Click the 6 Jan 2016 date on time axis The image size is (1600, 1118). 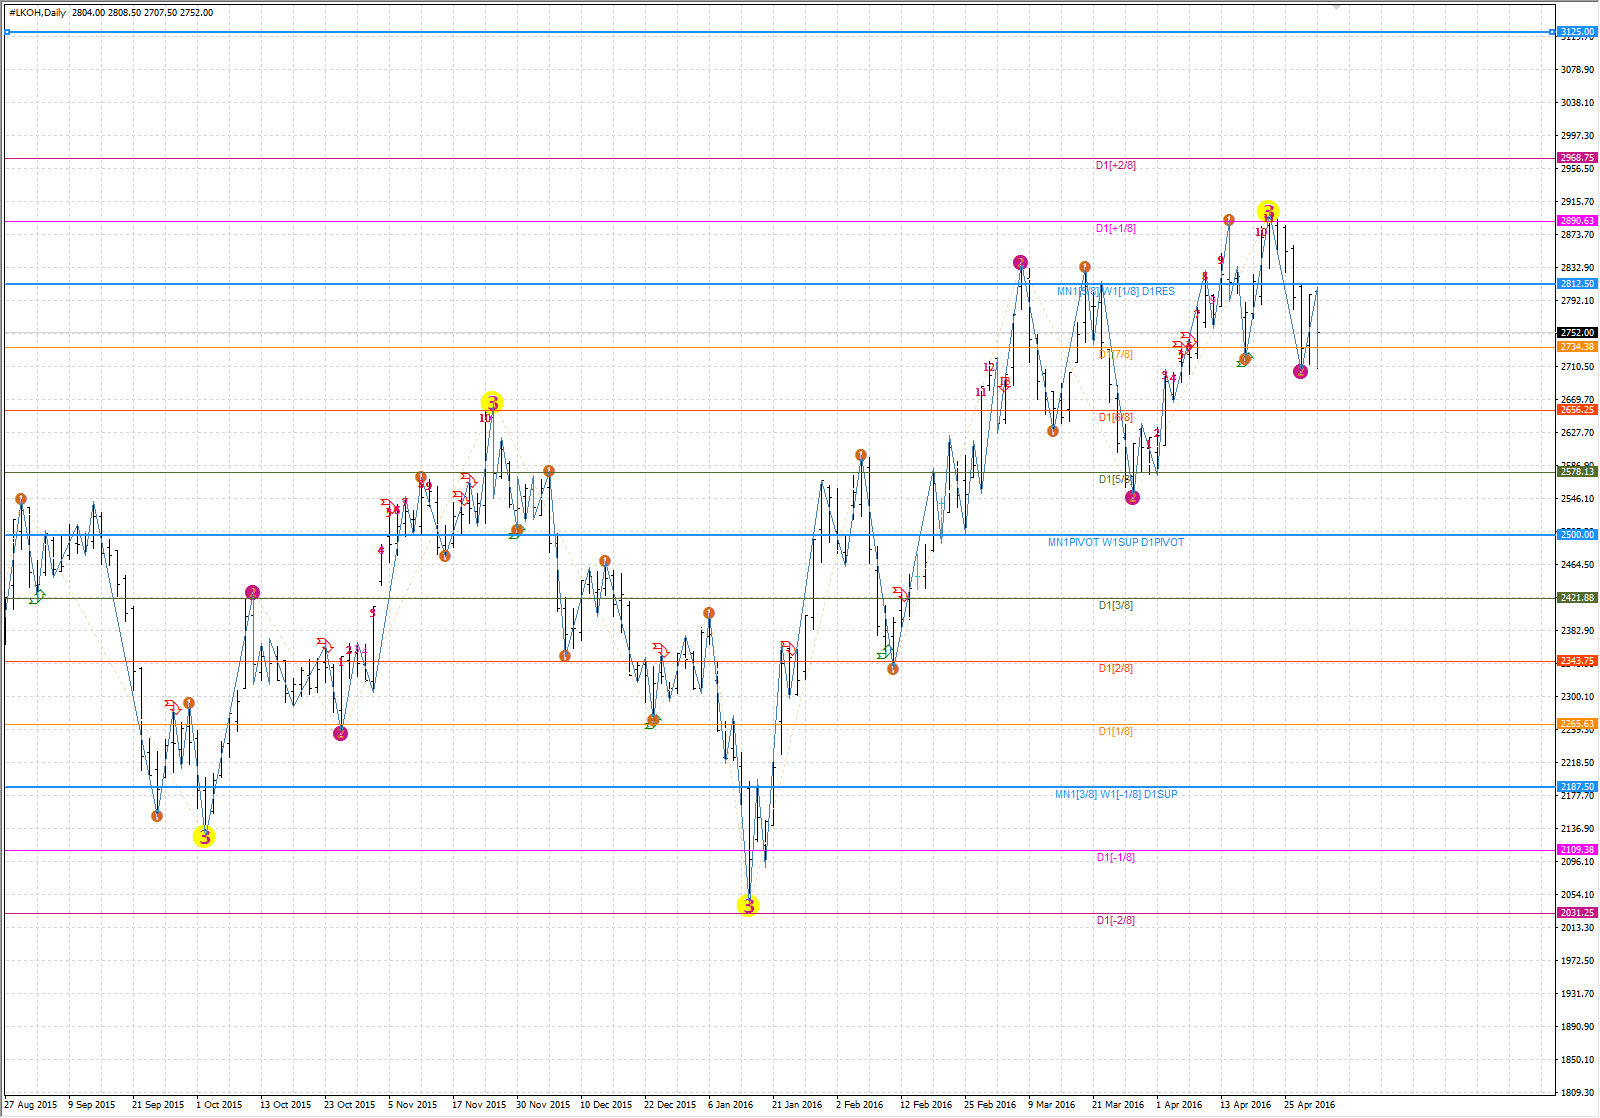[x=730, y=1105]
